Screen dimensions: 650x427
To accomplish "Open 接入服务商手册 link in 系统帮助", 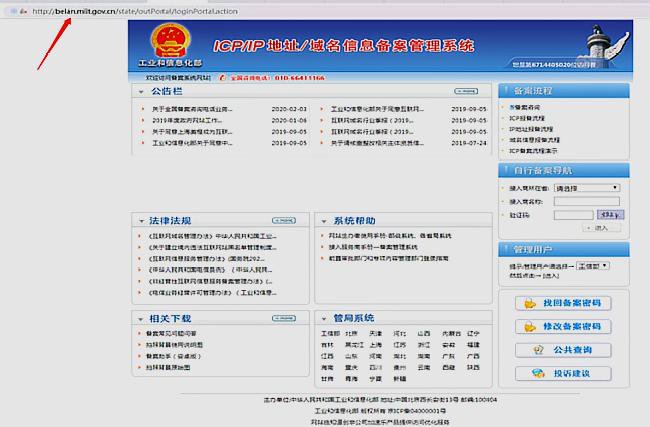I will click(373, 247).
